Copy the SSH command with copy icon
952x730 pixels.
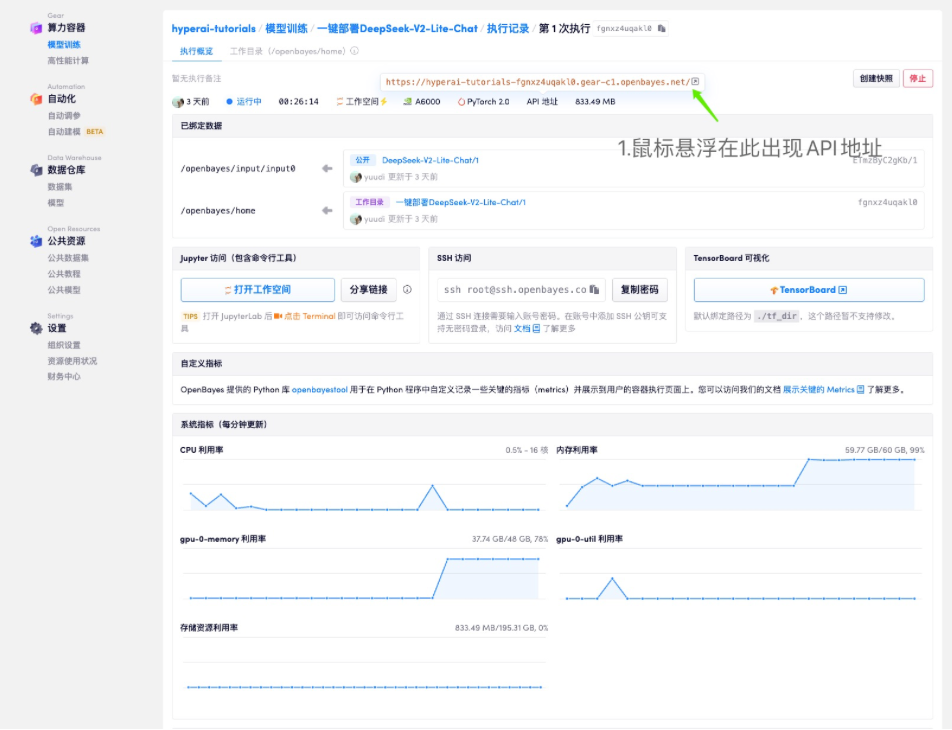click(x=594, y=290)
